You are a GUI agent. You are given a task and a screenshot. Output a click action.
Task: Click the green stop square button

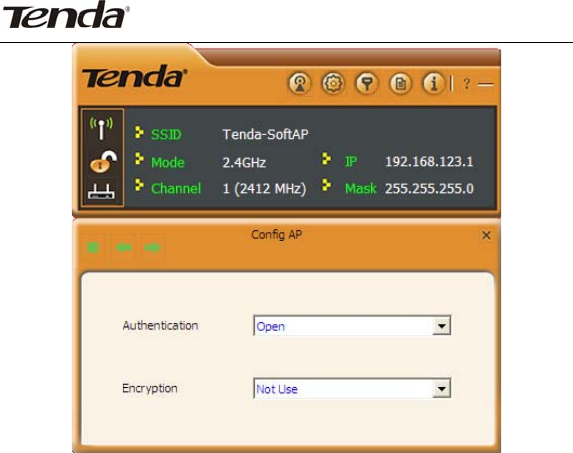pos(93,248)
